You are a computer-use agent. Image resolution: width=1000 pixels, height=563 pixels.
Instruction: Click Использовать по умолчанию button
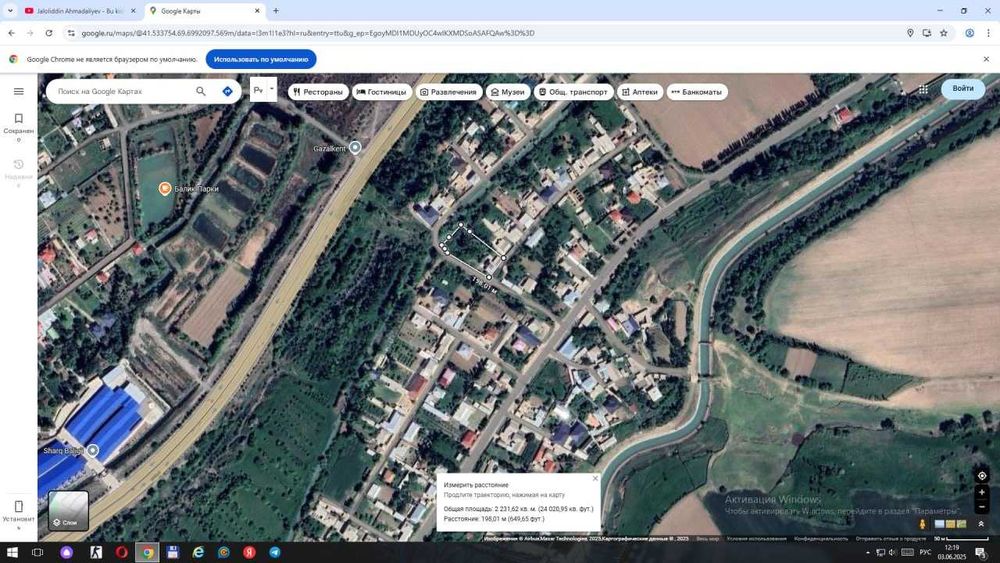[x=261, y=59]
